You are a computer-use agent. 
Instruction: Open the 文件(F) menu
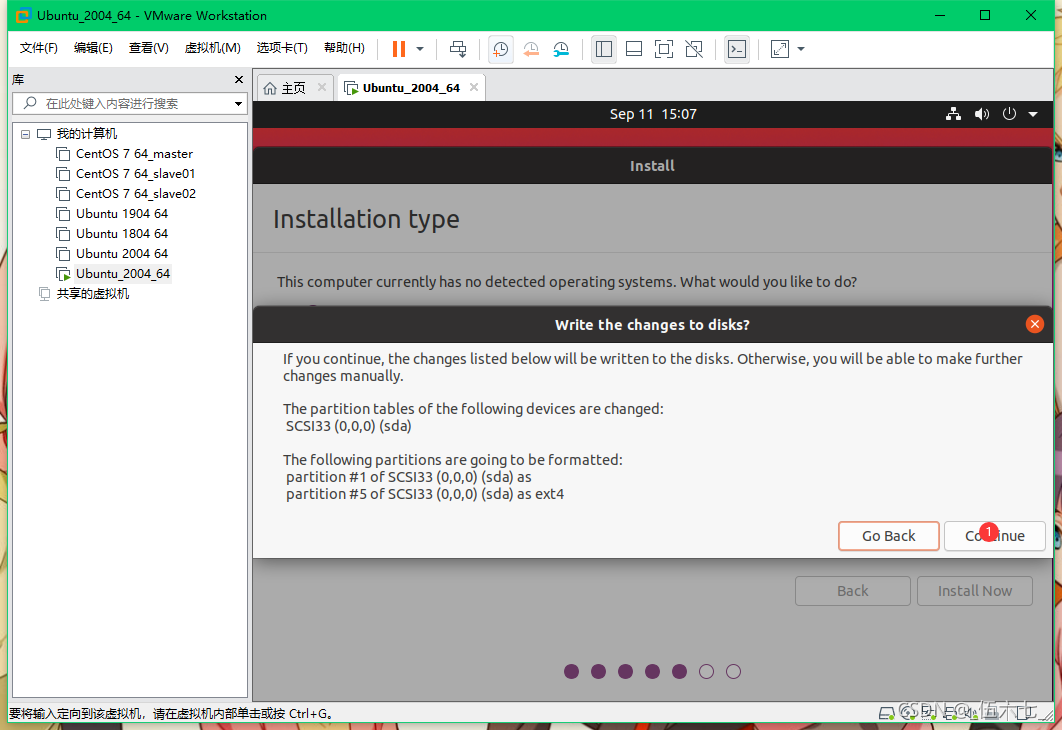click(x=39, y=47)
